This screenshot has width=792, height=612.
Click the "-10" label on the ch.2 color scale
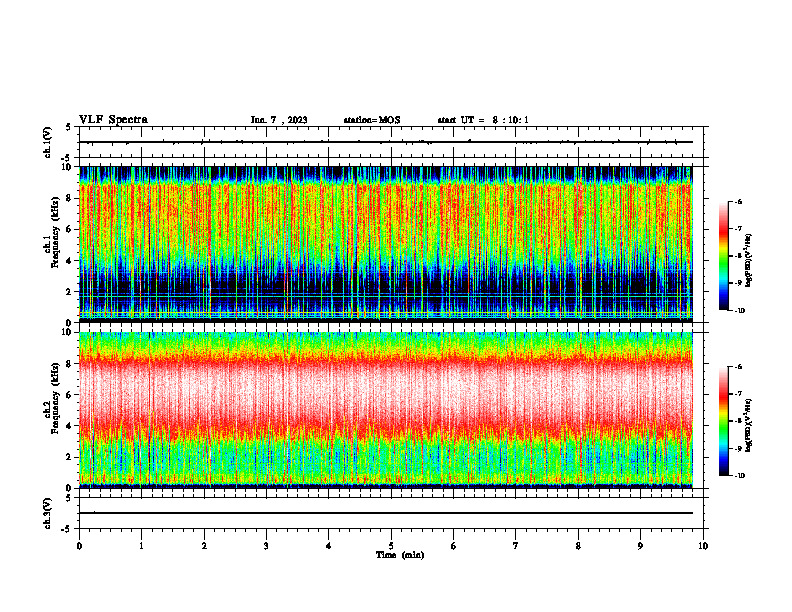740,476
